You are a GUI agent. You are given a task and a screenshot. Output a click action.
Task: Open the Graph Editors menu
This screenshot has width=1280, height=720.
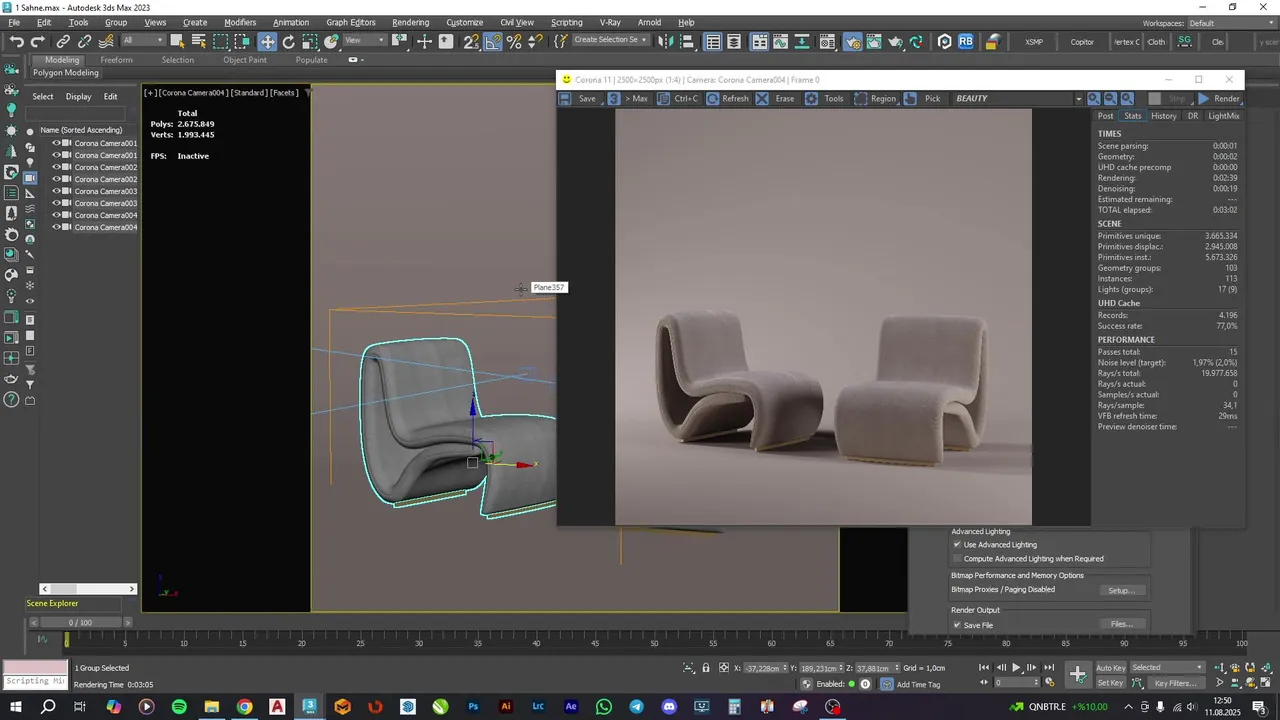351,22
